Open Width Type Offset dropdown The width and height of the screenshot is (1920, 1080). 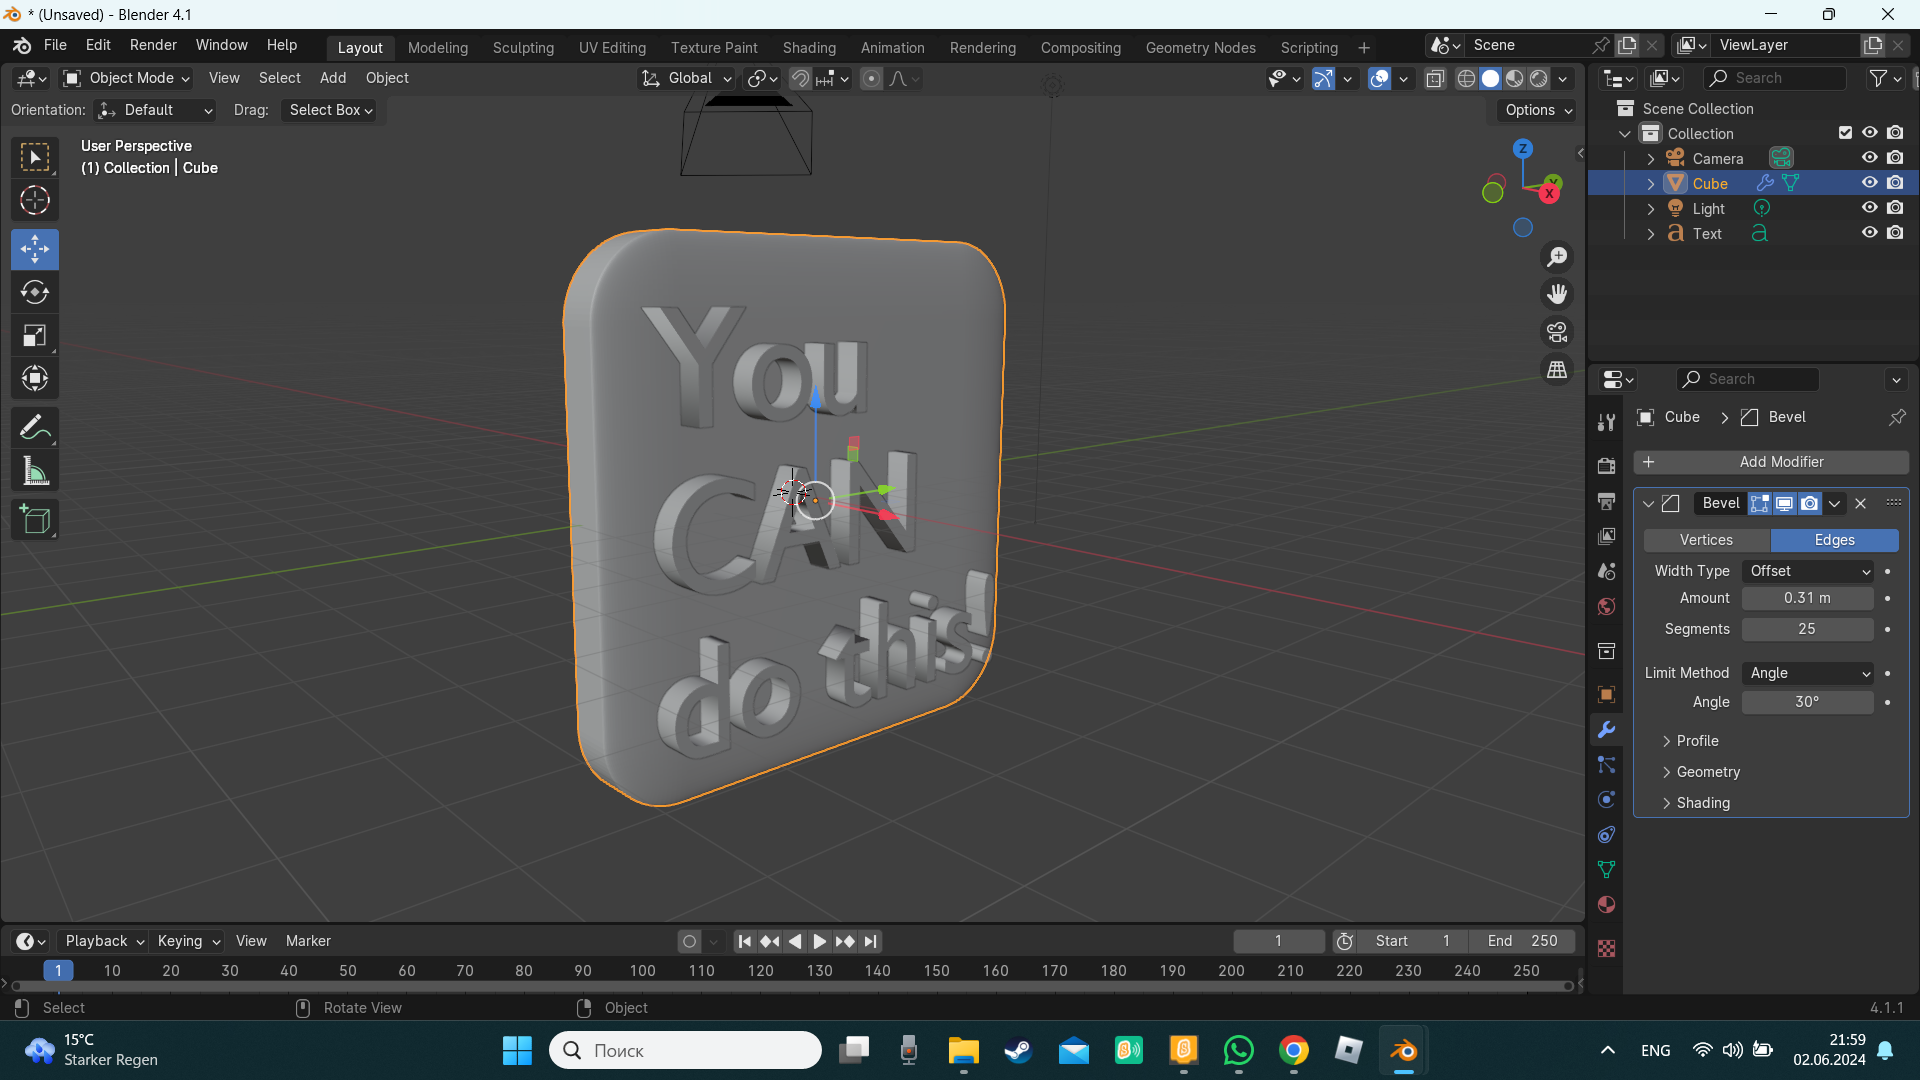[1808, 571]
